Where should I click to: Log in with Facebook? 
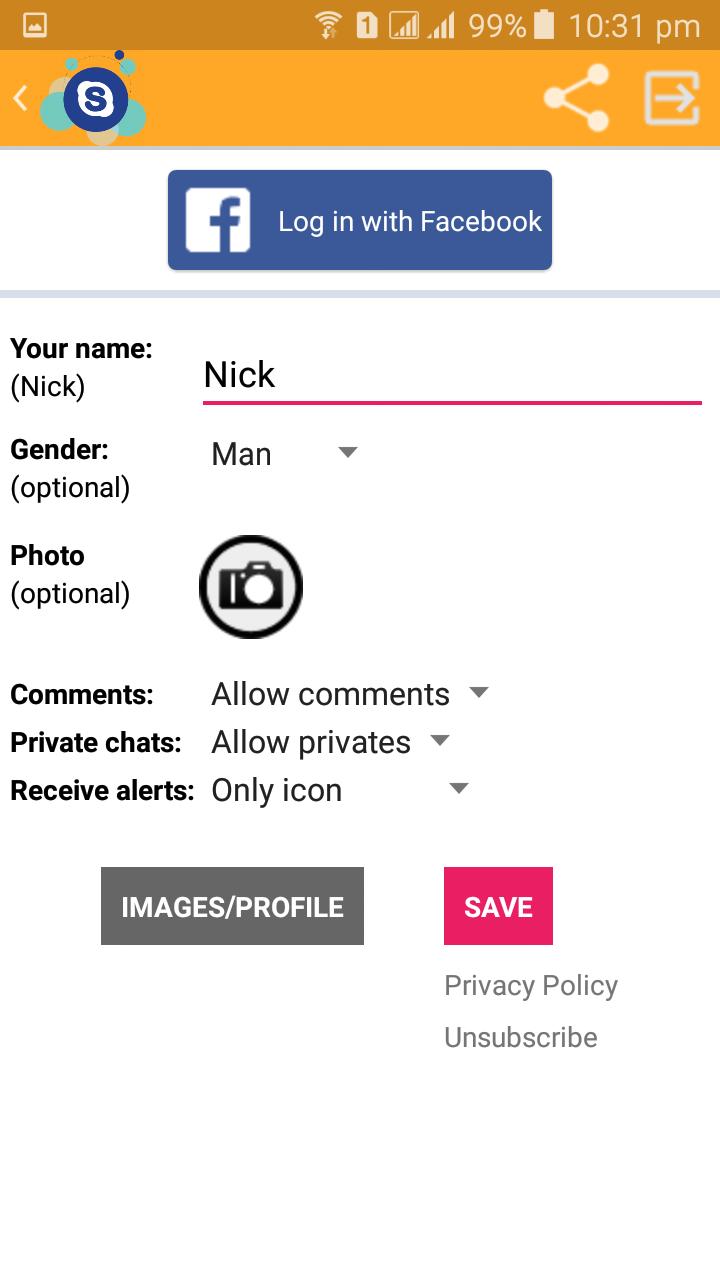coord(360,219)
